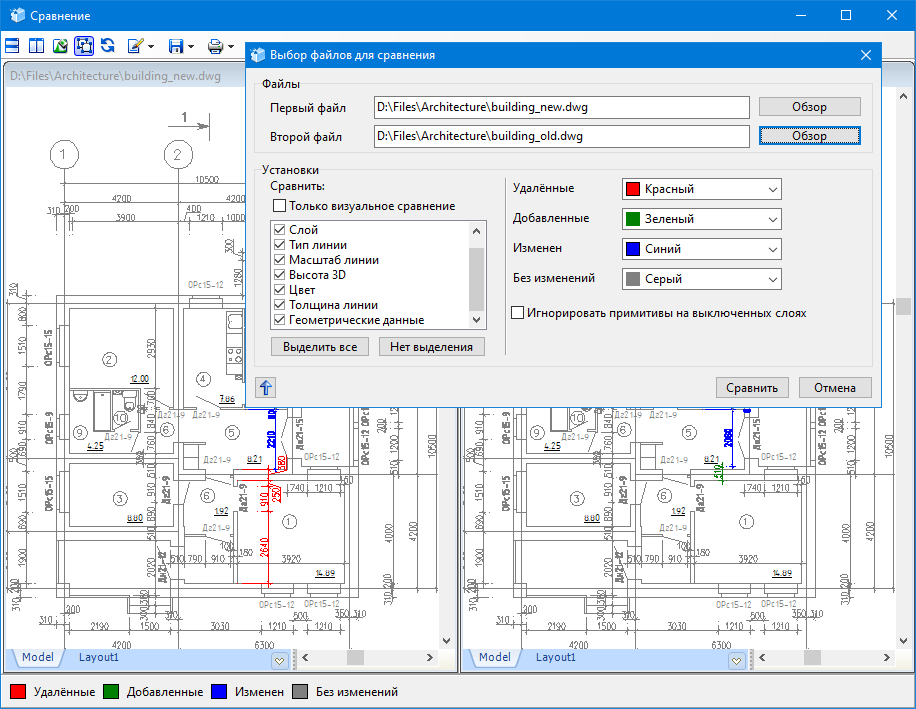Viewport: 916px width, 709px height.
Task: Click the refresh comparison arrows icon
Action: click(107, 46)
